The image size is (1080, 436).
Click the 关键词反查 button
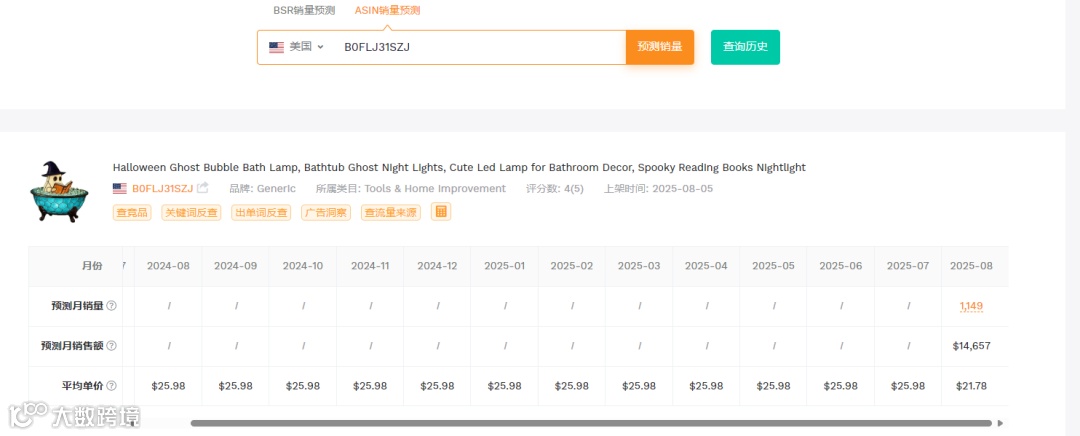[x=191, y=213]
